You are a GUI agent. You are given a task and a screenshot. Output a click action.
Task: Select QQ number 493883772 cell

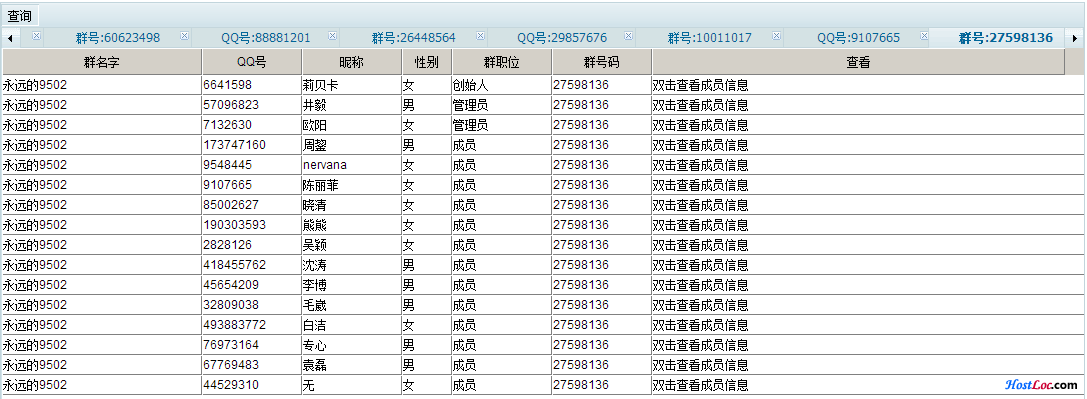[x=252, y=325]
